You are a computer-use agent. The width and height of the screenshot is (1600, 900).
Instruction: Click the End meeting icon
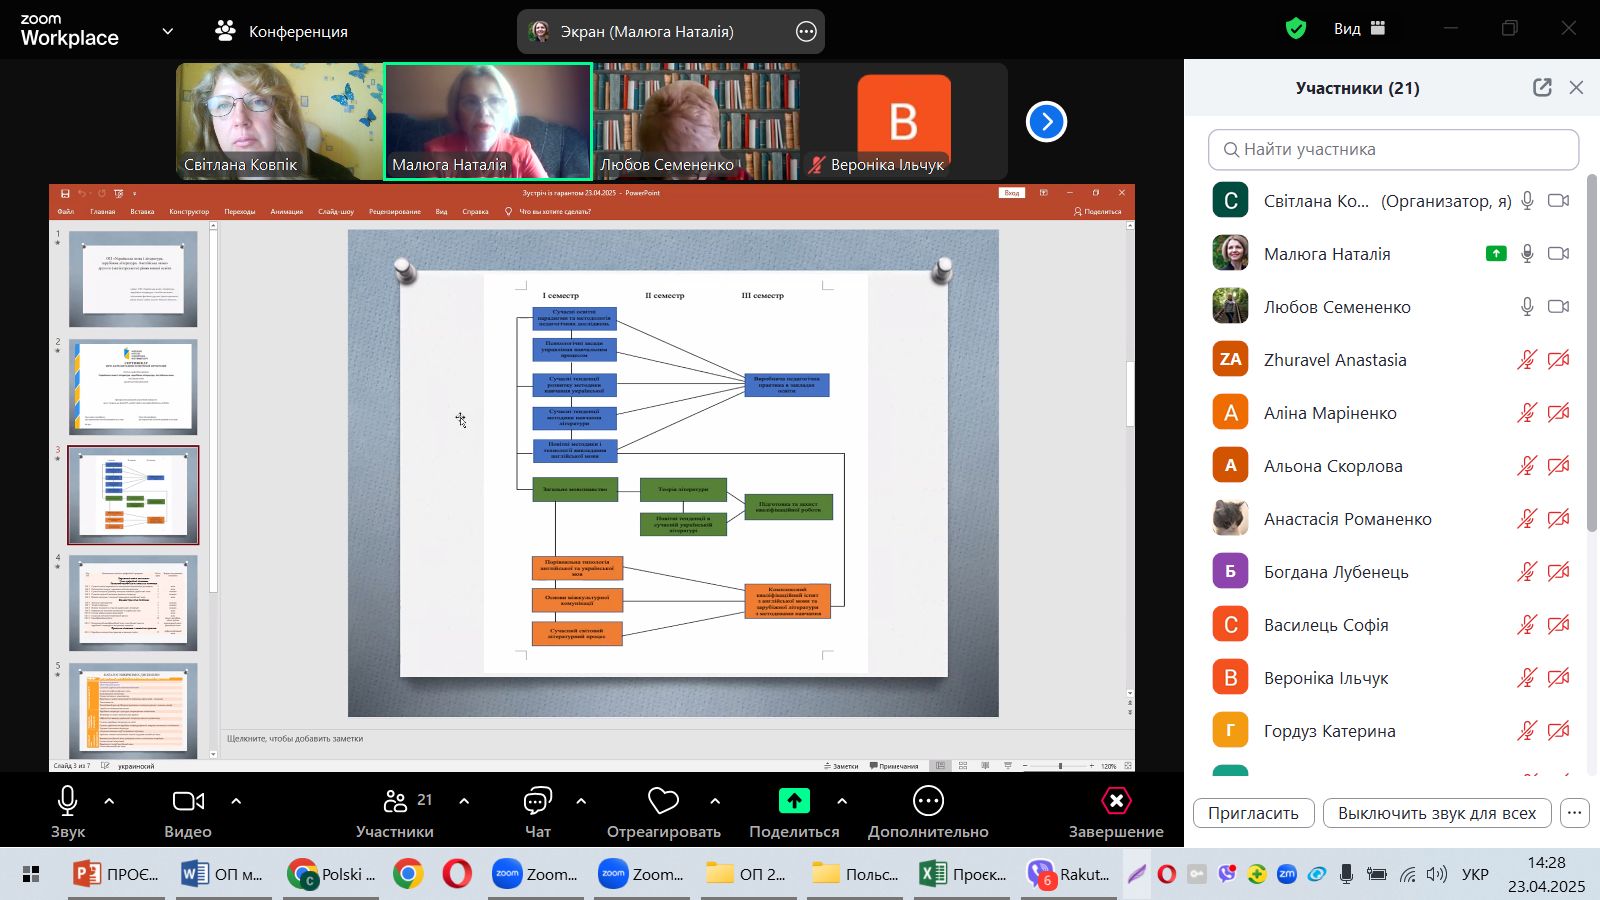1115,801
